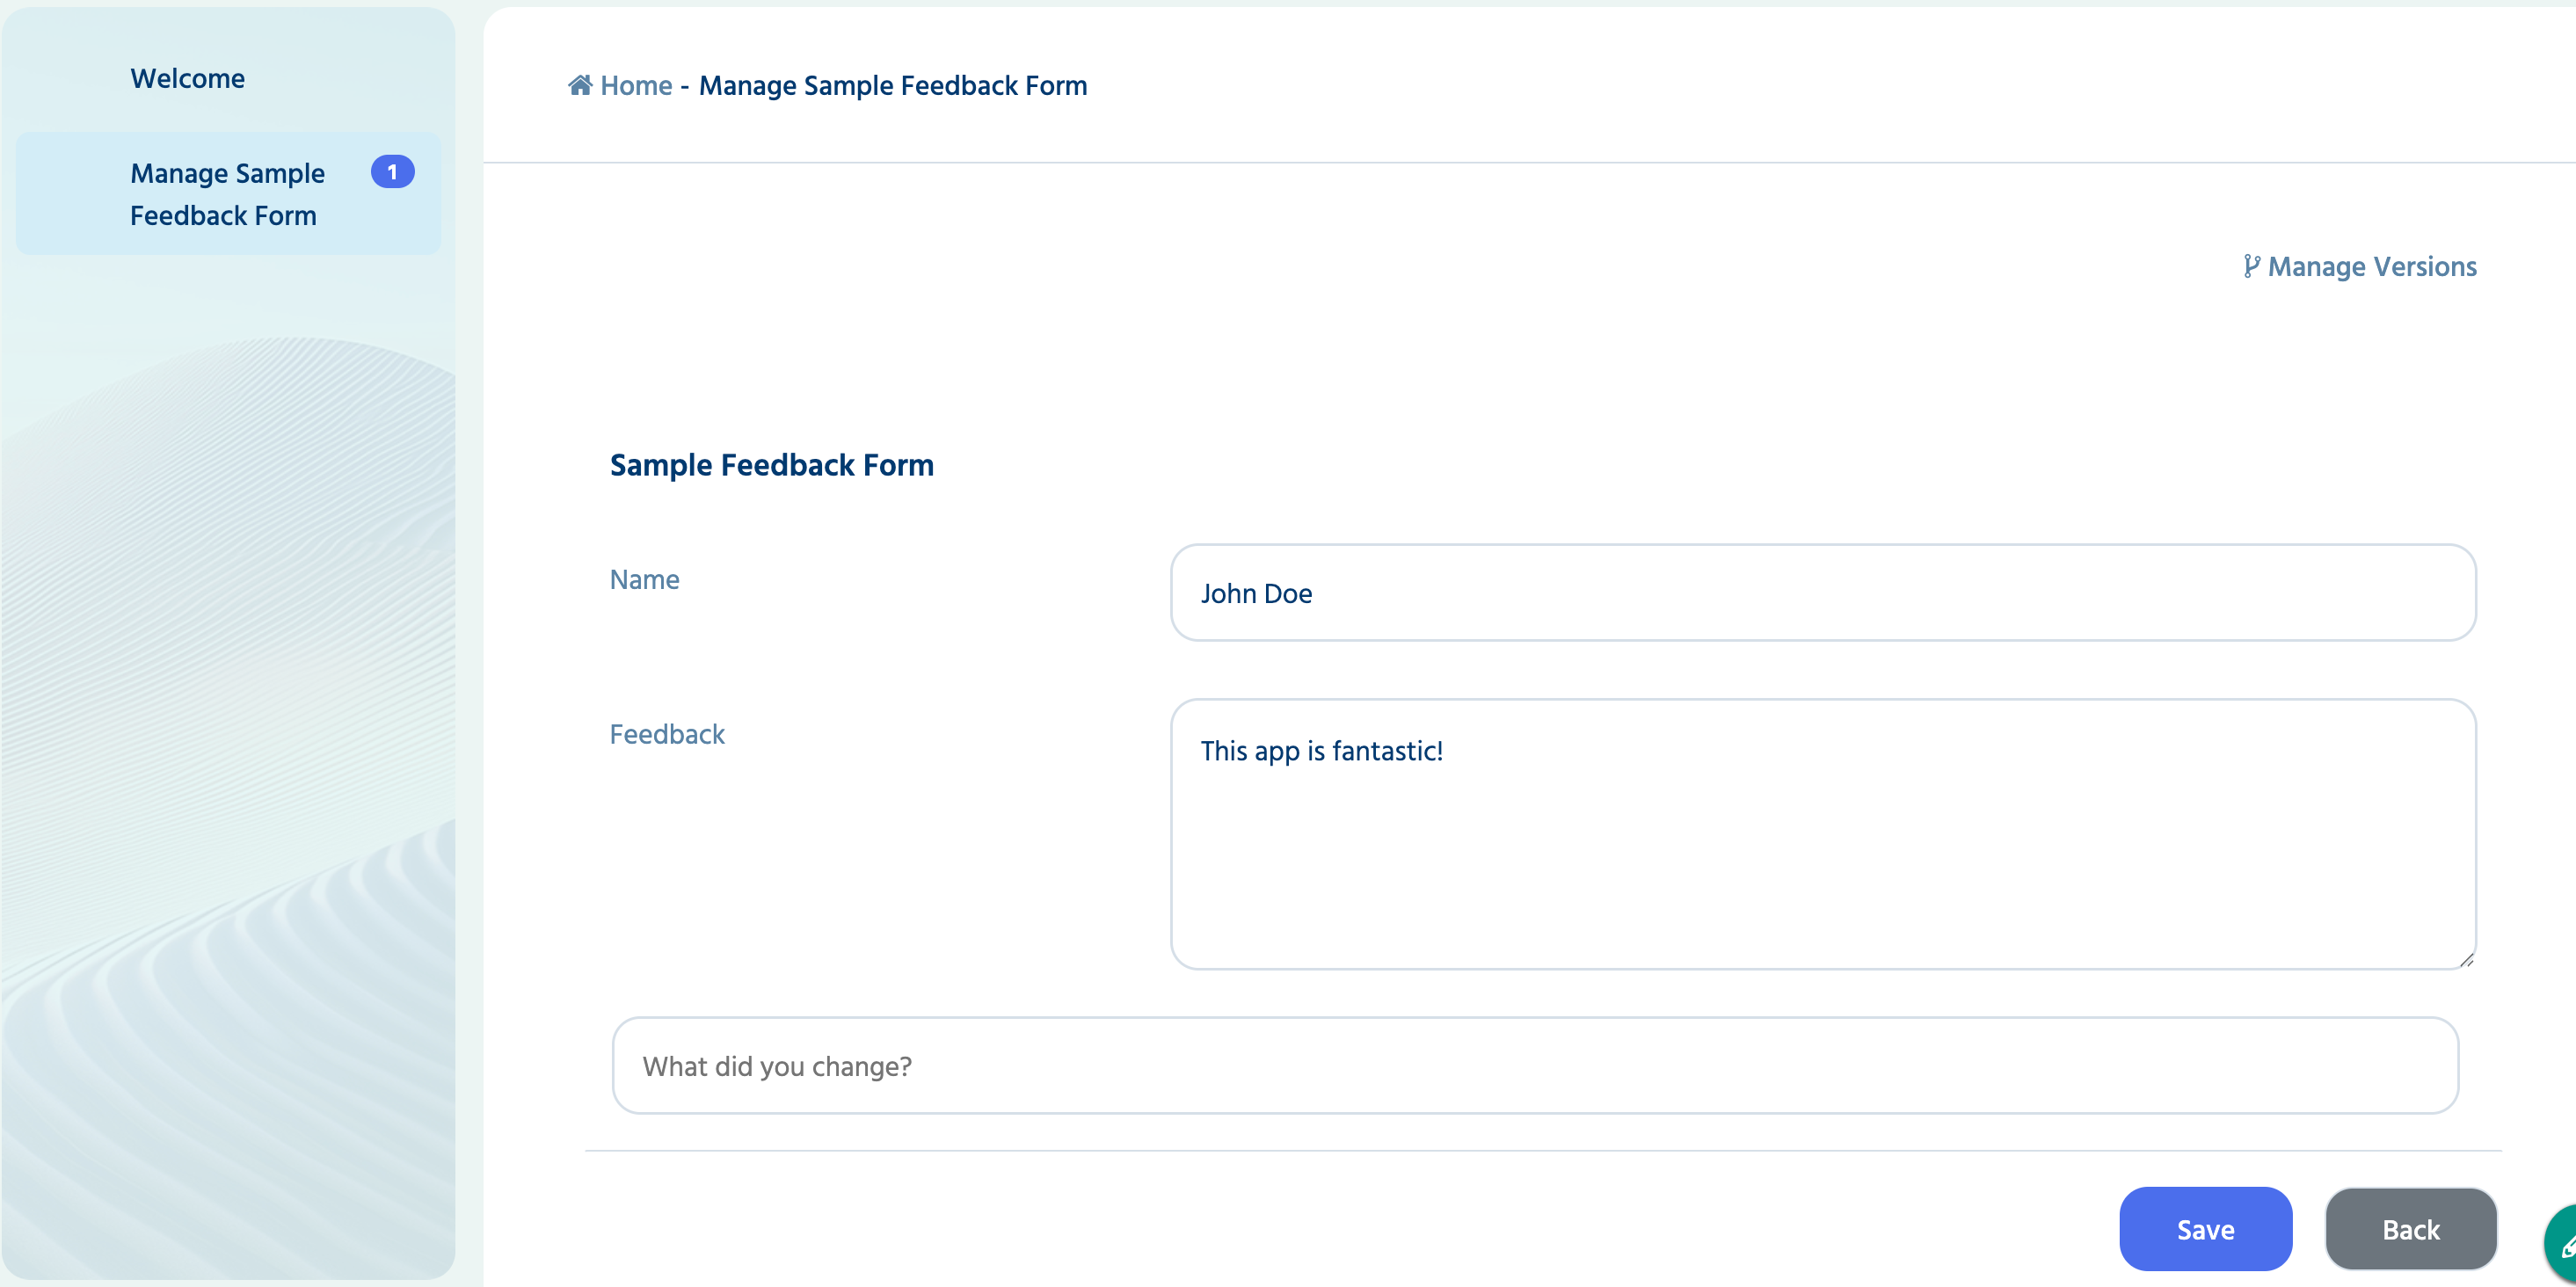This screenshot has width=2576, height=1287.
Task: Select Welcome in the sidebar
Action: [x=187, y=79]
